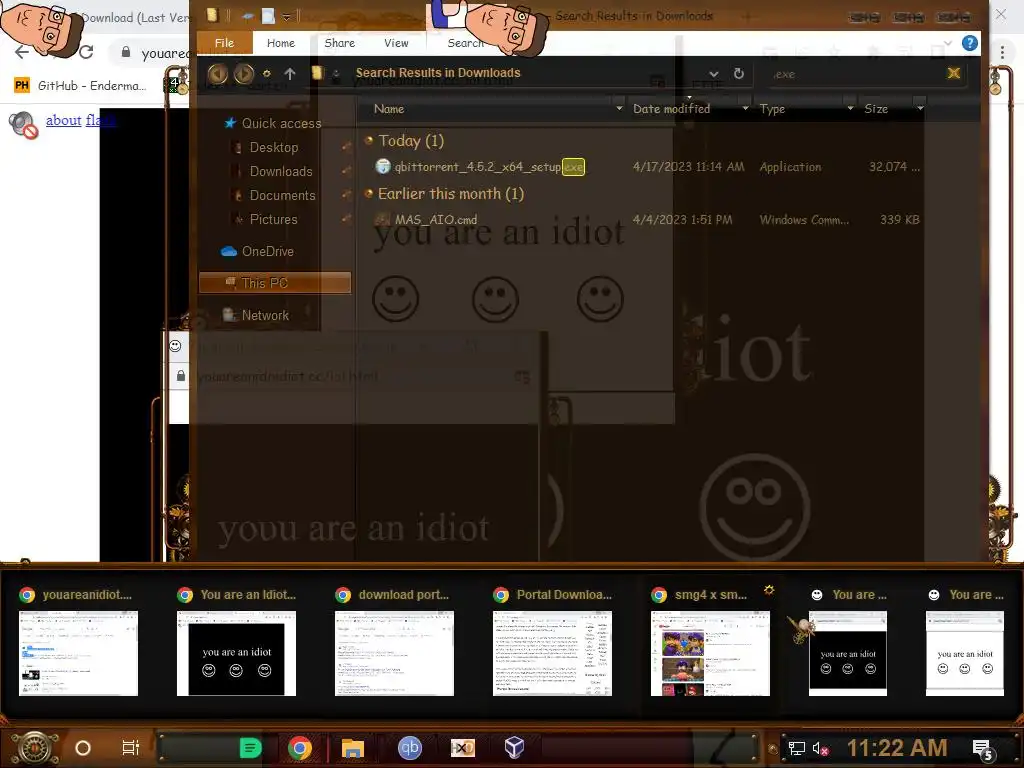Follow the 'about' link on the page
The image size is (1024, 768).
[x=63, y=120]
